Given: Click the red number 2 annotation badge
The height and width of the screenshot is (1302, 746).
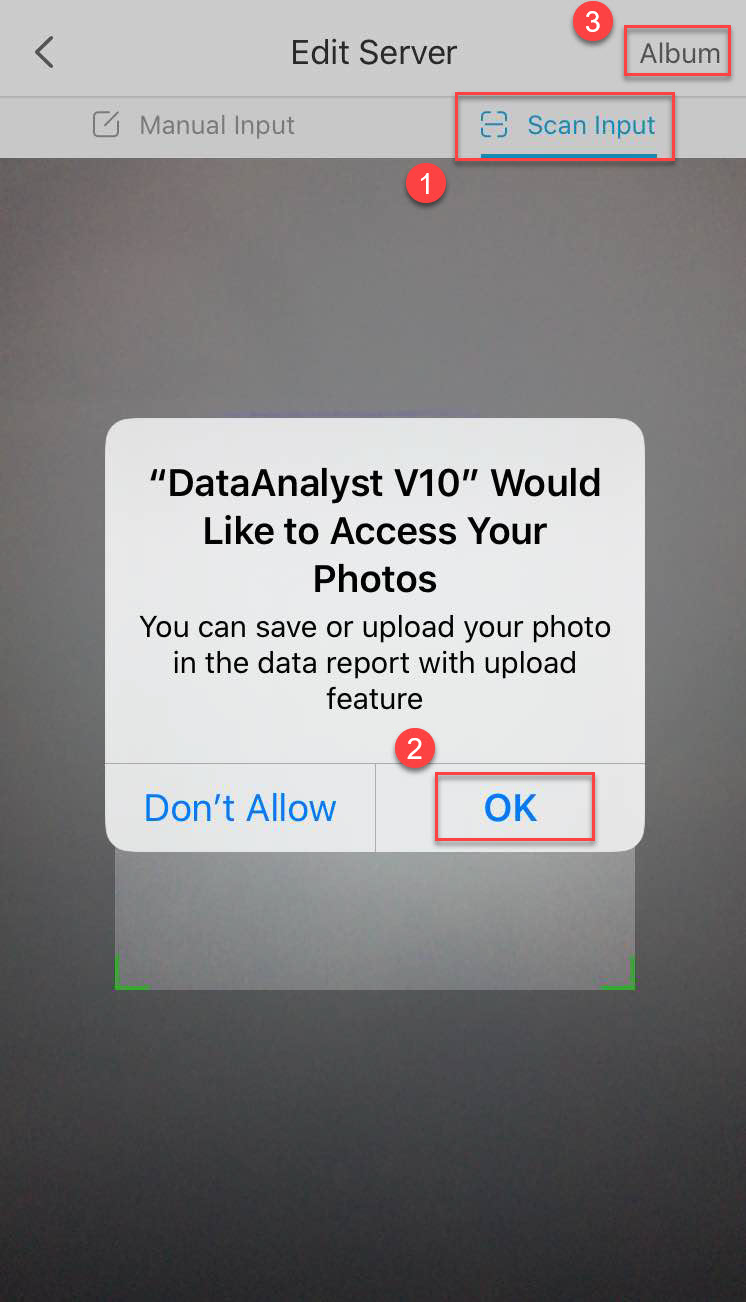Looking at the screenshot, I should [x=416, y=749].
